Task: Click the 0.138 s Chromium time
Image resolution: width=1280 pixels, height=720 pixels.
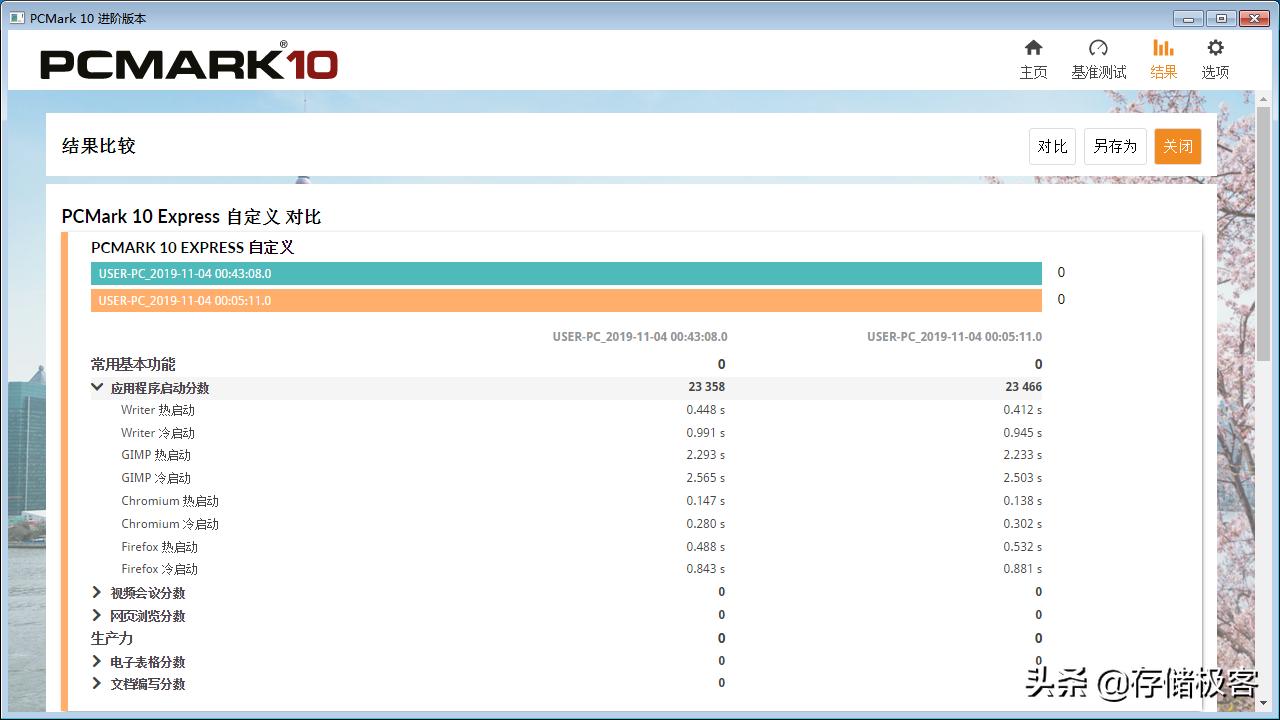Action: (x=1023, y=501)
